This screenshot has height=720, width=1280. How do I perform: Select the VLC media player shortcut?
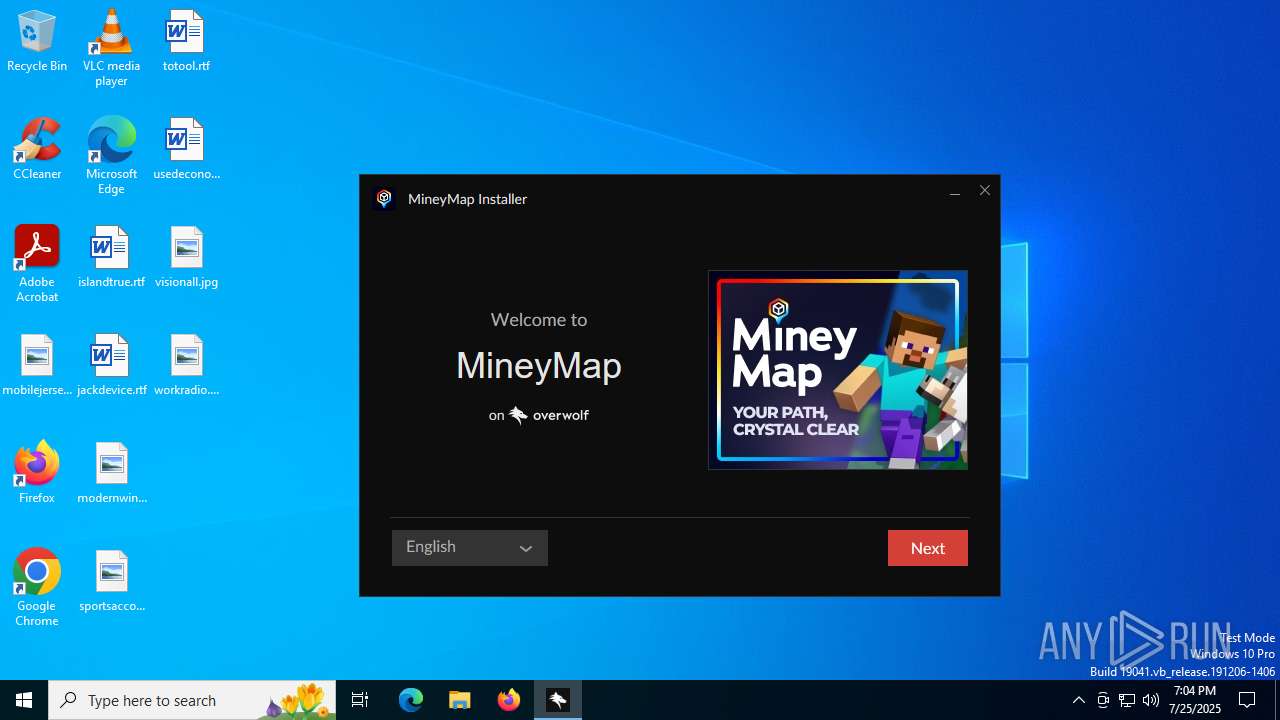click(x=111, y=48)
